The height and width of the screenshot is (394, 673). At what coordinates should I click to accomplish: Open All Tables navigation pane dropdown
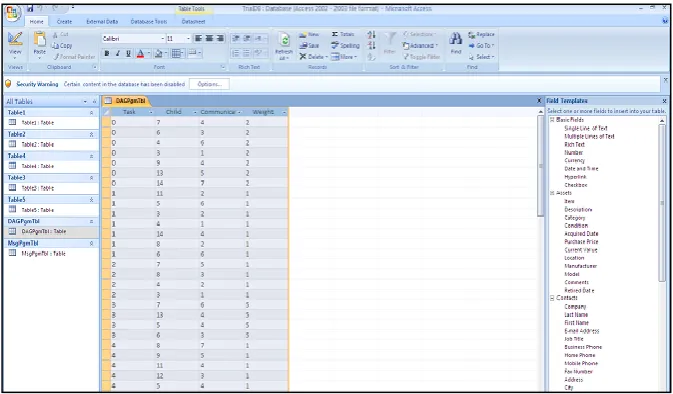85,102
